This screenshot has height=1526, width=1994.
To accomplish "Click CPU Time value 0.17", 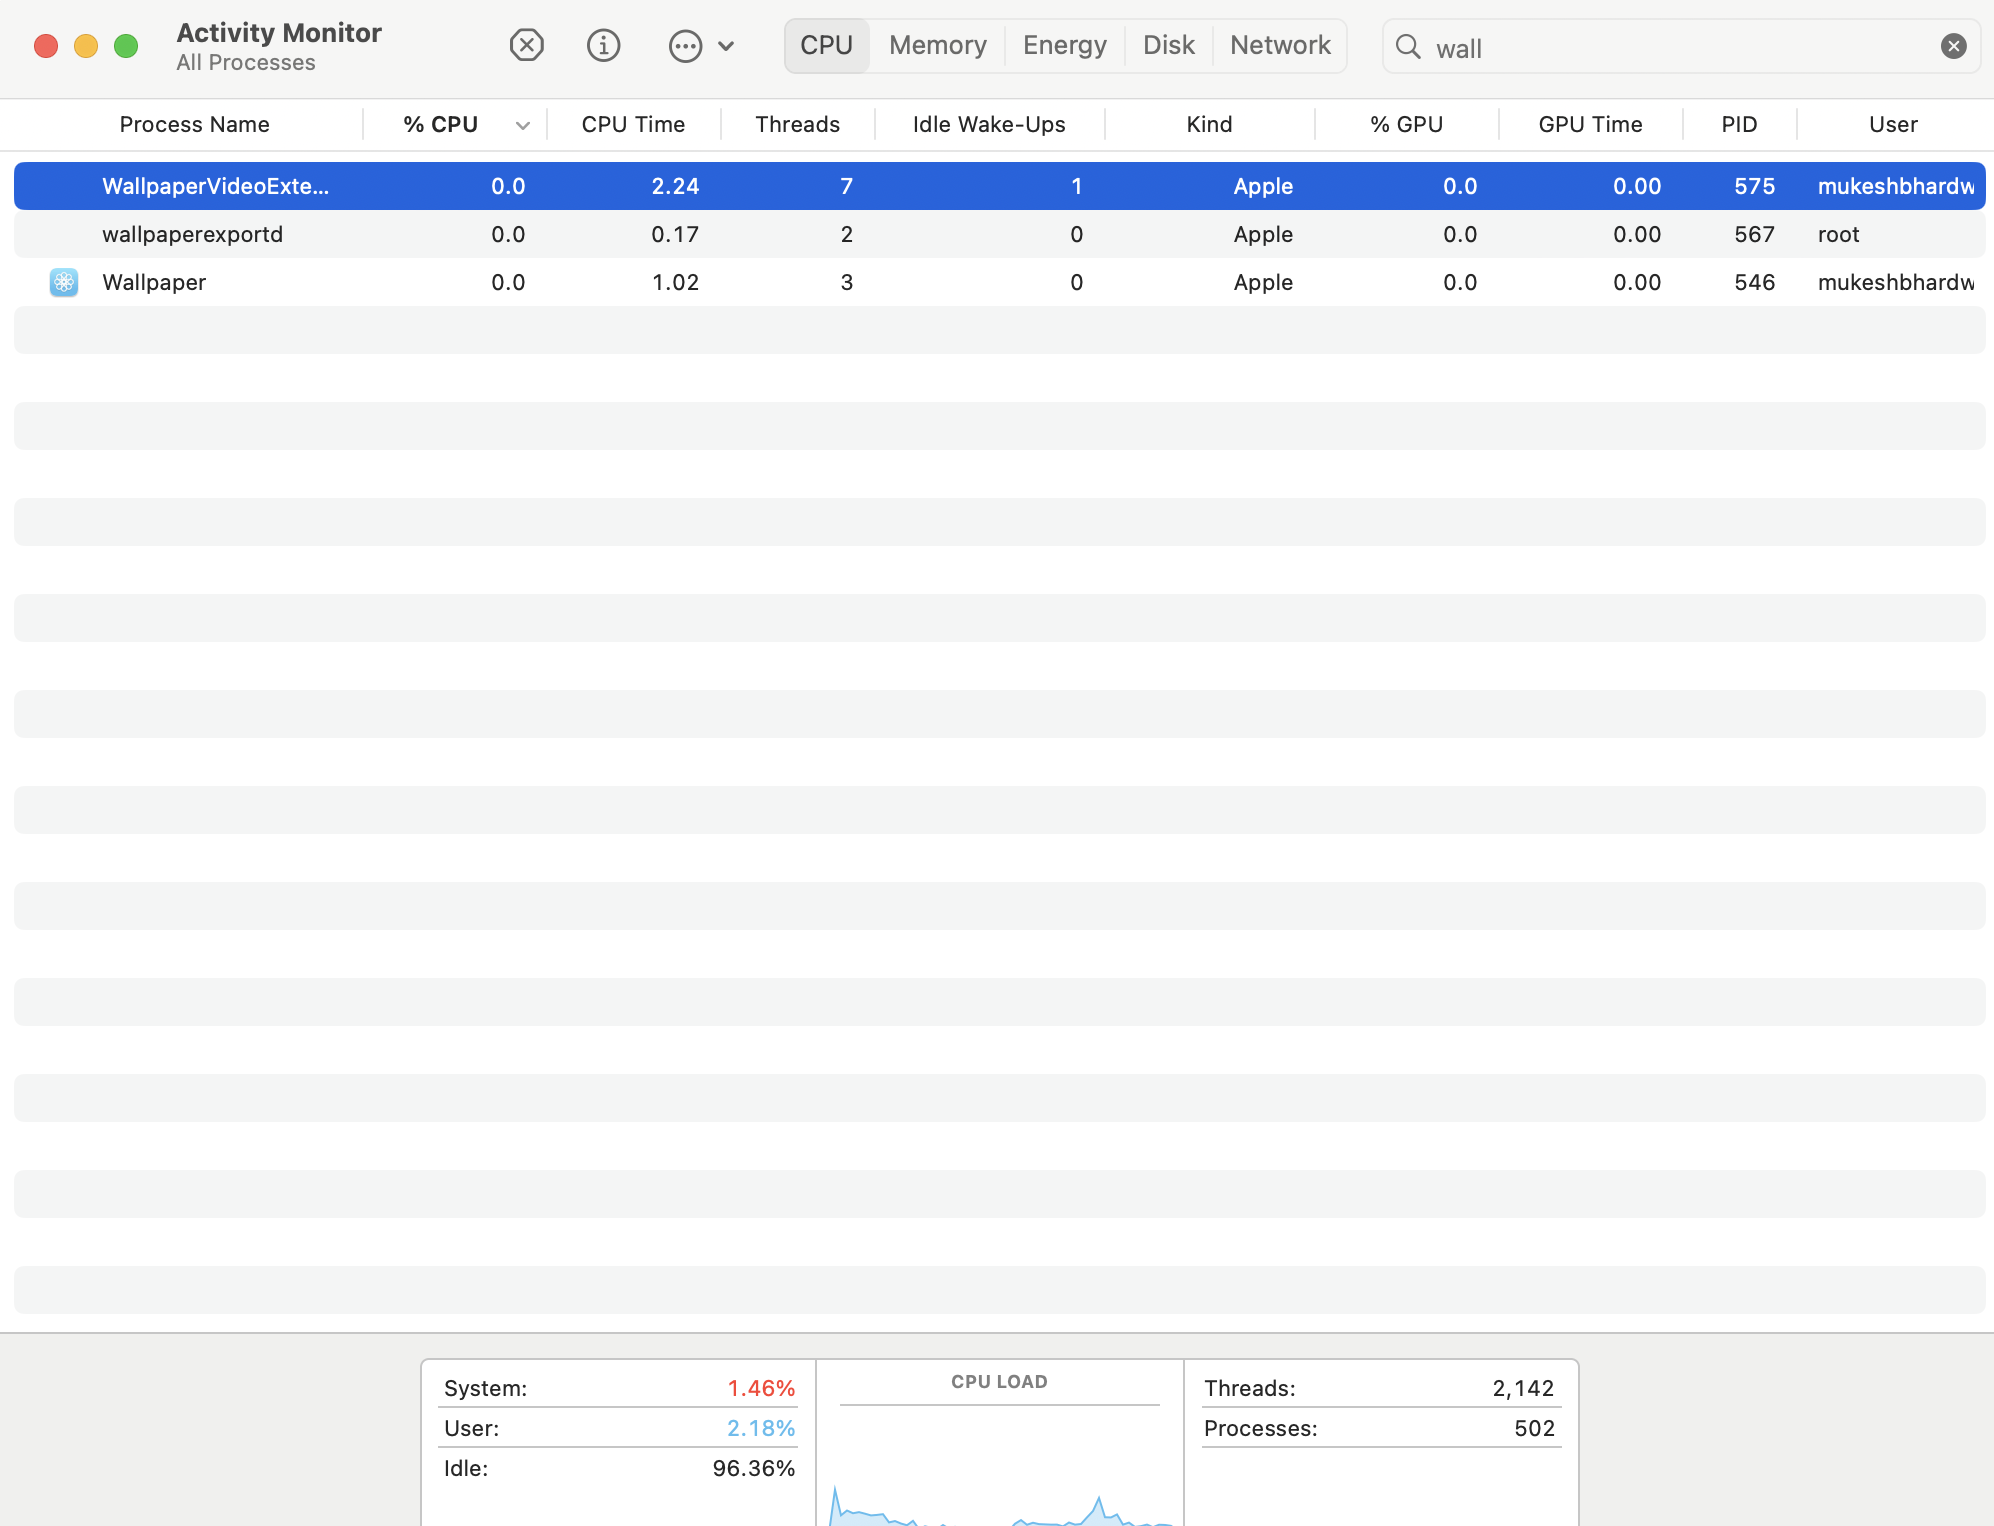I will pos(675,234).
